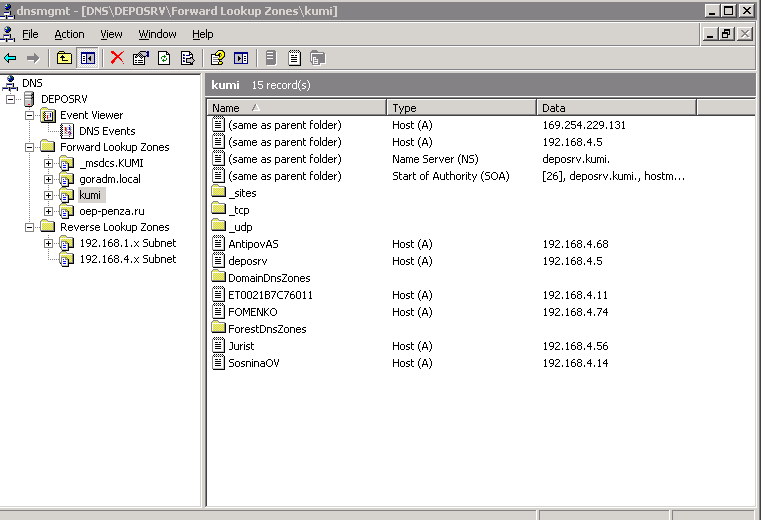The height and width of the screenshot is (520, 761).
Task: Click the New Record toolbar icon
Action: tap(294, 58)
